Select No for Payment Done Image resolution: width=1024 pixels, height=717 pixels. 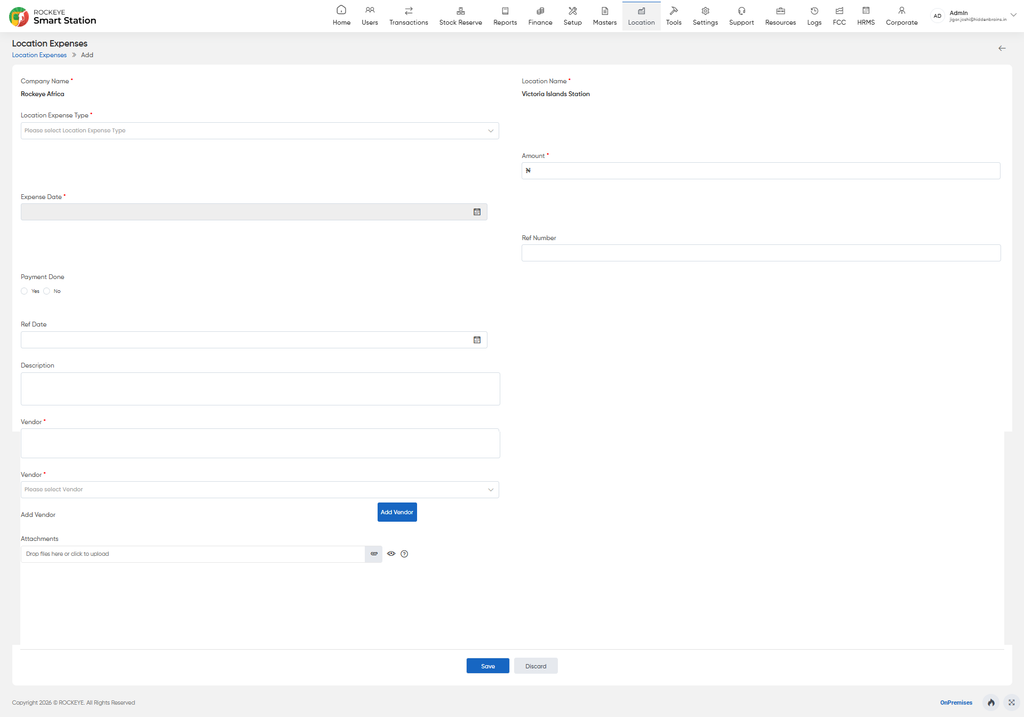pos(46,291)
